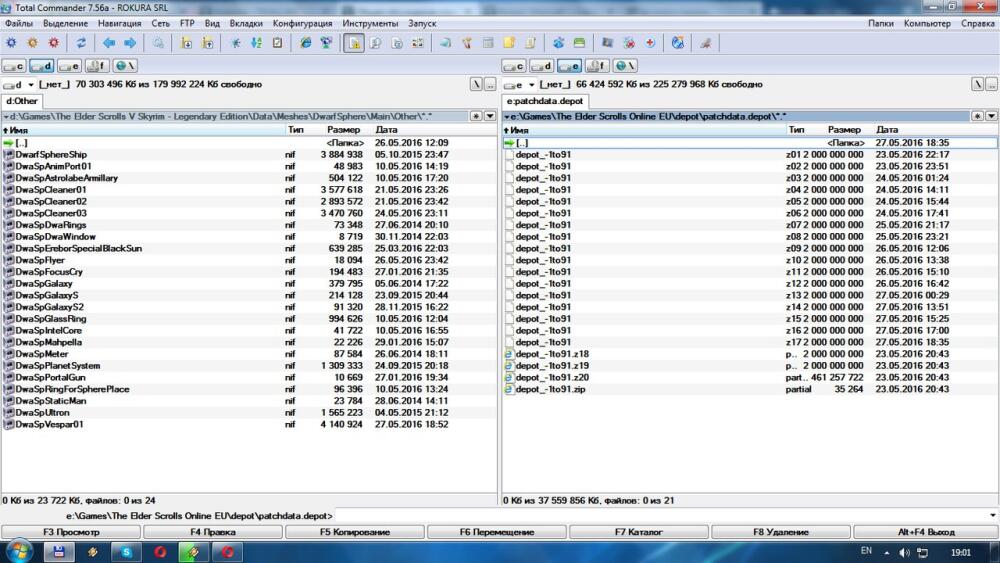
Task: Open network neighborhood in left panel
Action: (x=124, y=66)
